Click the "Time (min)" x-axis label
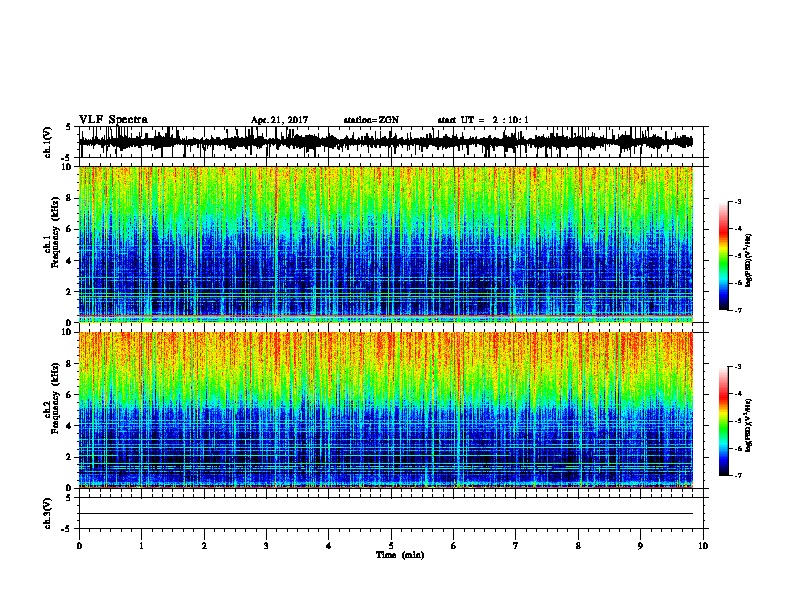This screenshot has width=792, height=612. pyautogui.click(x=400, y=555)
